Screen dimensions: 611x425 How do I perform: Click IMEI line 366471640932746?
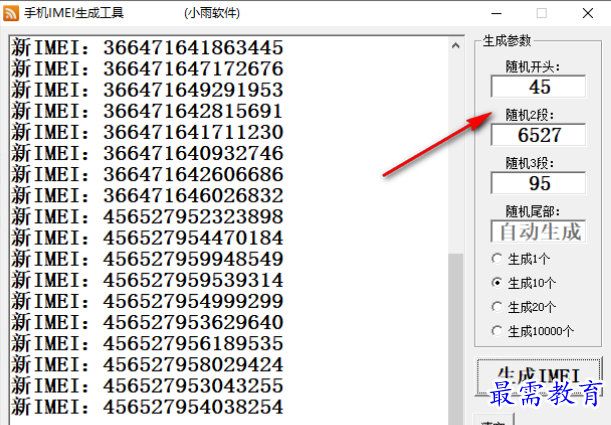(x=147, y=153)
